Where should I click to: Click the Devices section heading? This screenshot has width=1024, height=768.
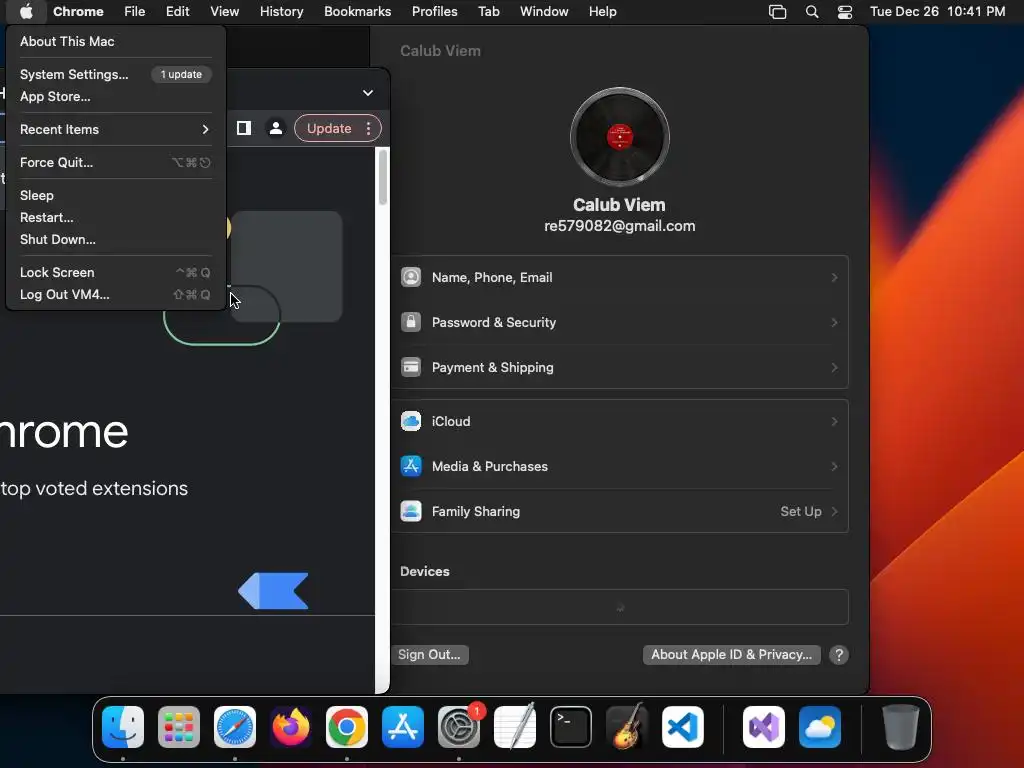pyautogui.click(x=424, y=571)
